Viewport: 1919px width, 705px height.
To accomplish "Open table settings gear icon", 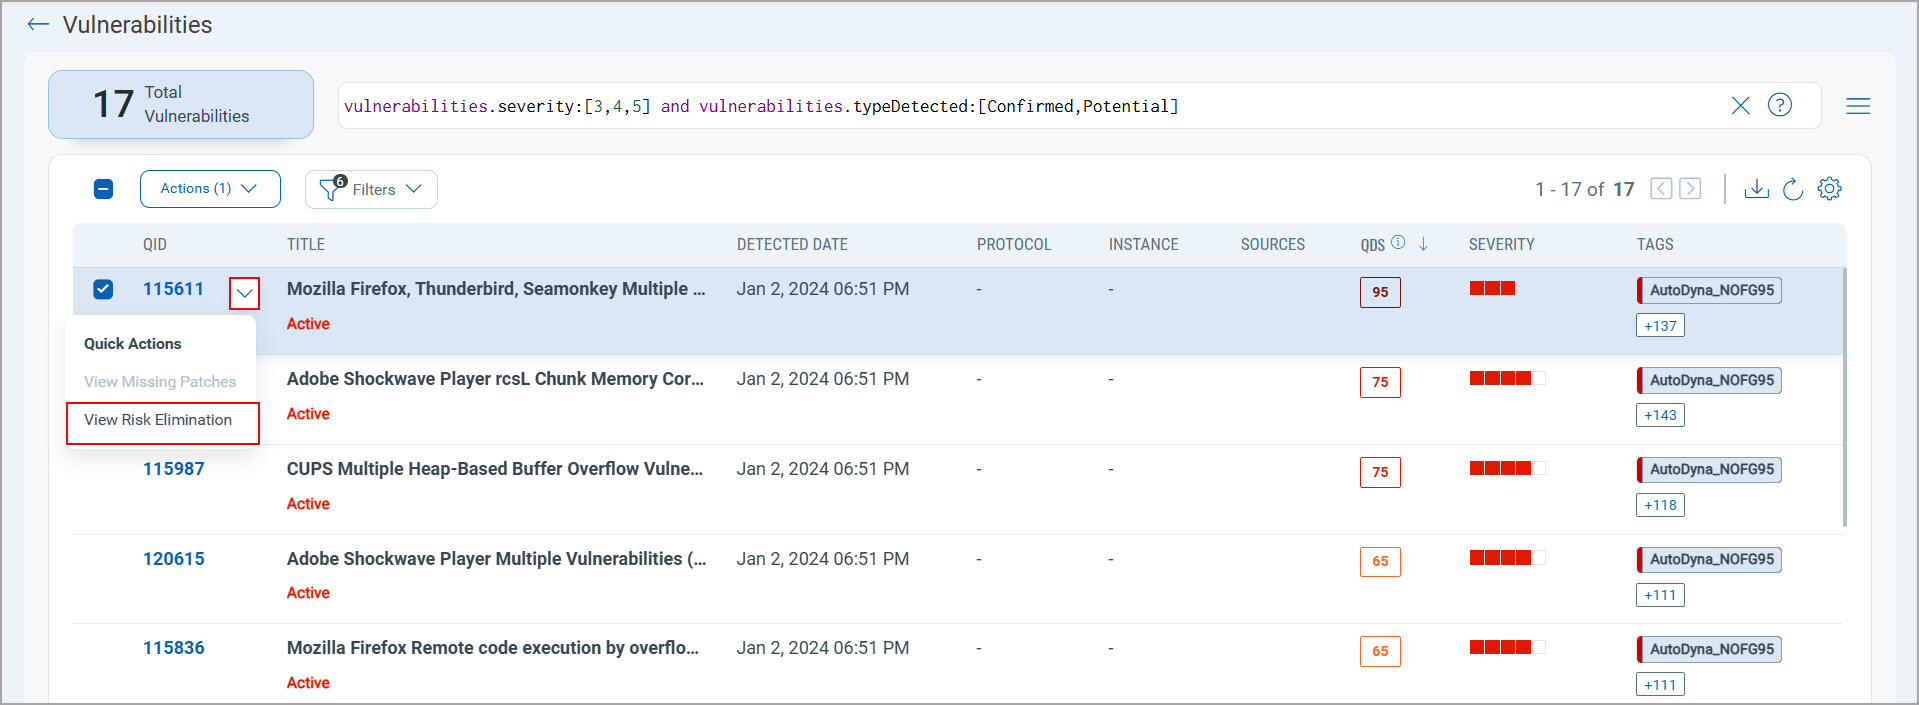I will (x=1829, y=189).
